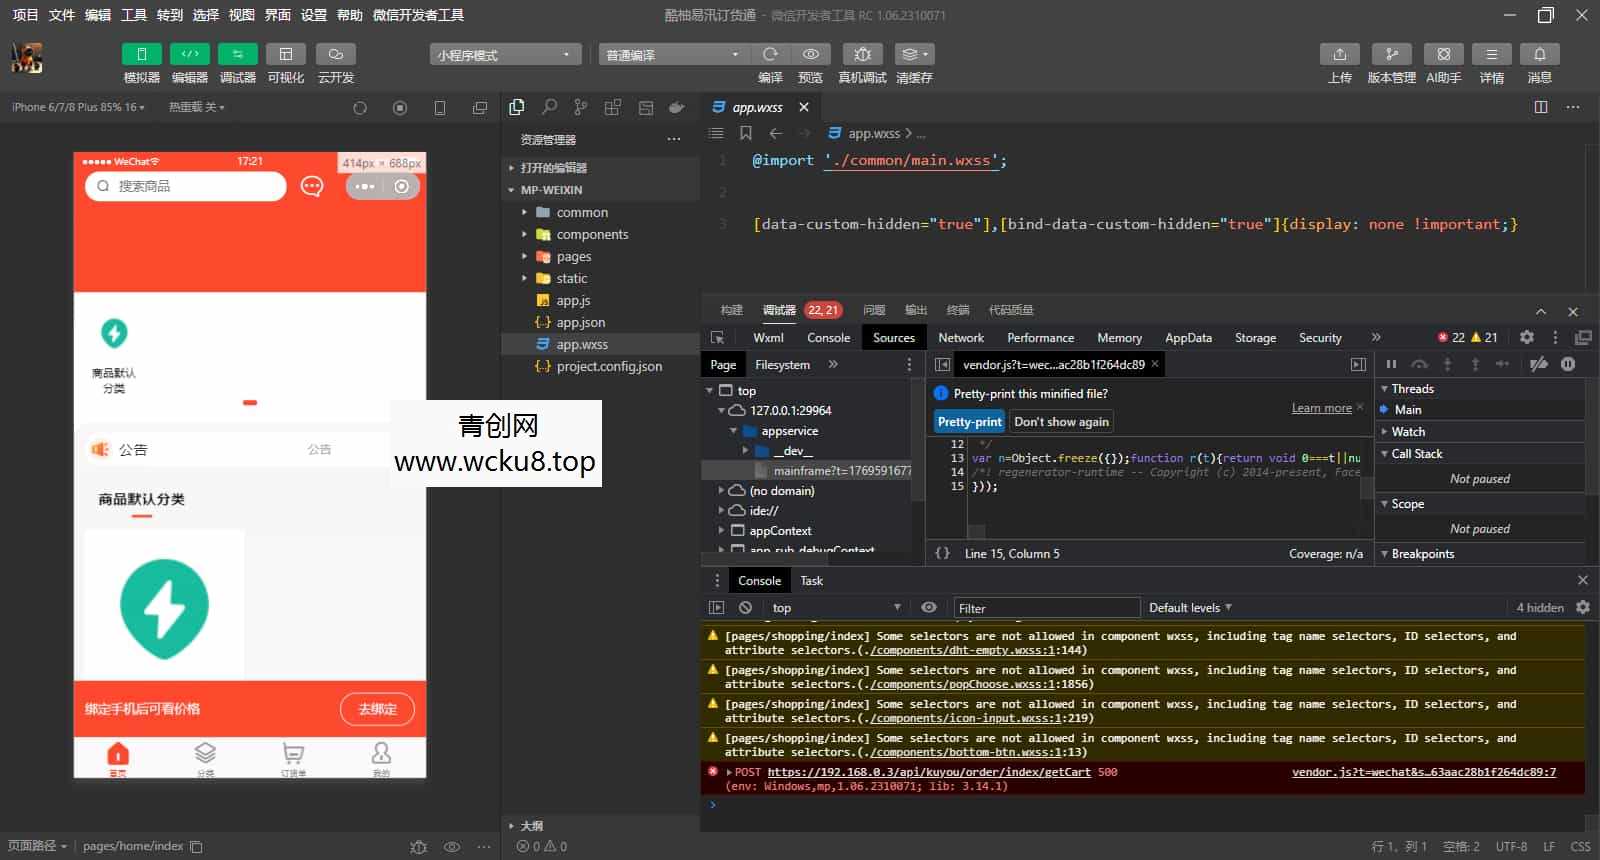The image size is (1600, 860).
Task: Click the element inspector arrow in devtools
Action: (717, 338)
